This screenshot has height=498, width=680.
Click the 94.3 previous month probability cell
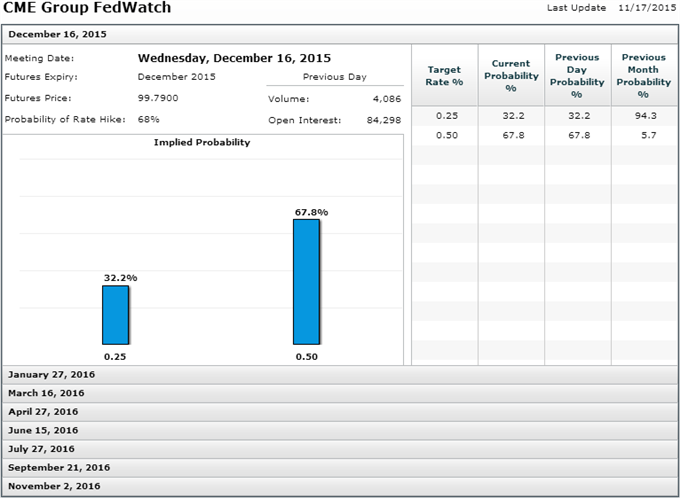[x=645, y=116]
